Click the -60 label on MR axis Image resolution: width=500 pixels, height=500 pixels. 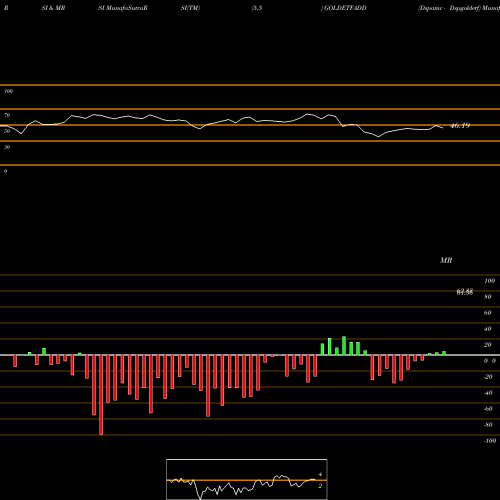(x=488, y=409)
